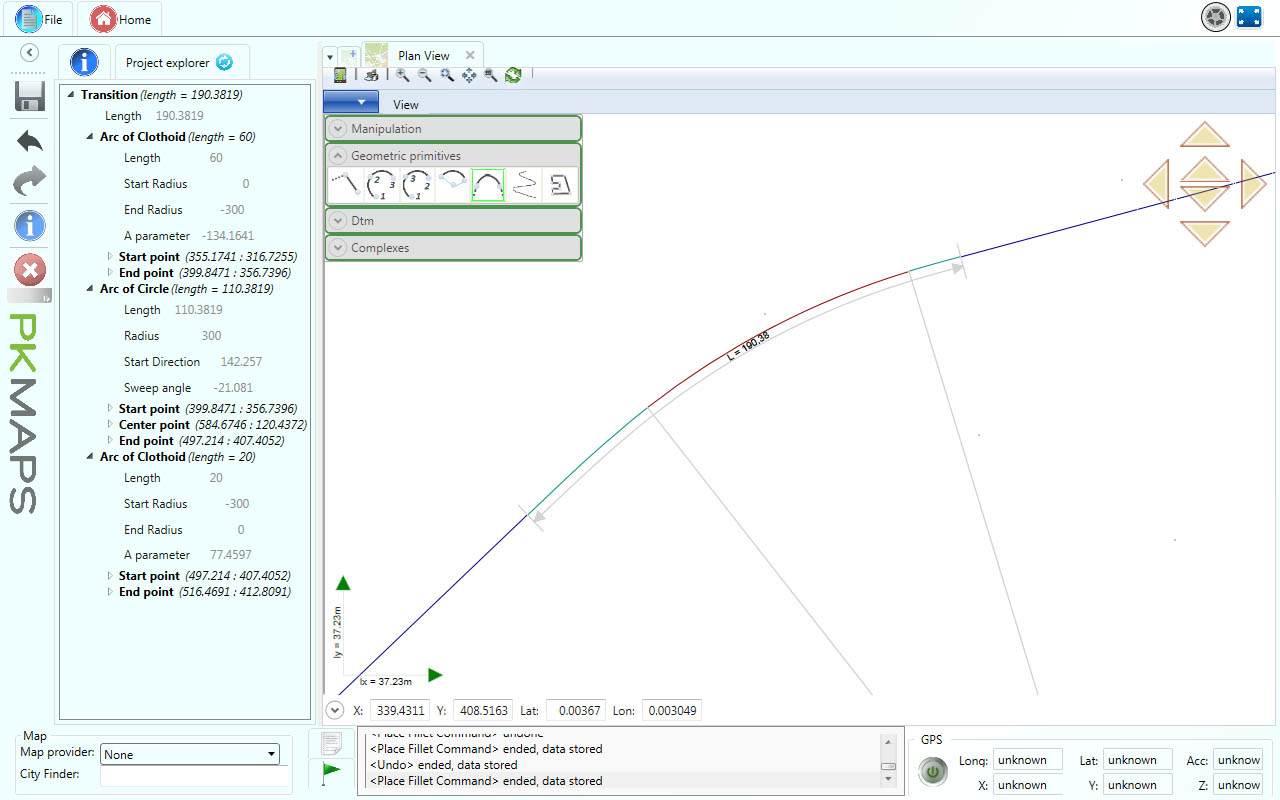Open the View ribbon tab
Screen dimensions: 1280x800
click(x=406, y=104)
